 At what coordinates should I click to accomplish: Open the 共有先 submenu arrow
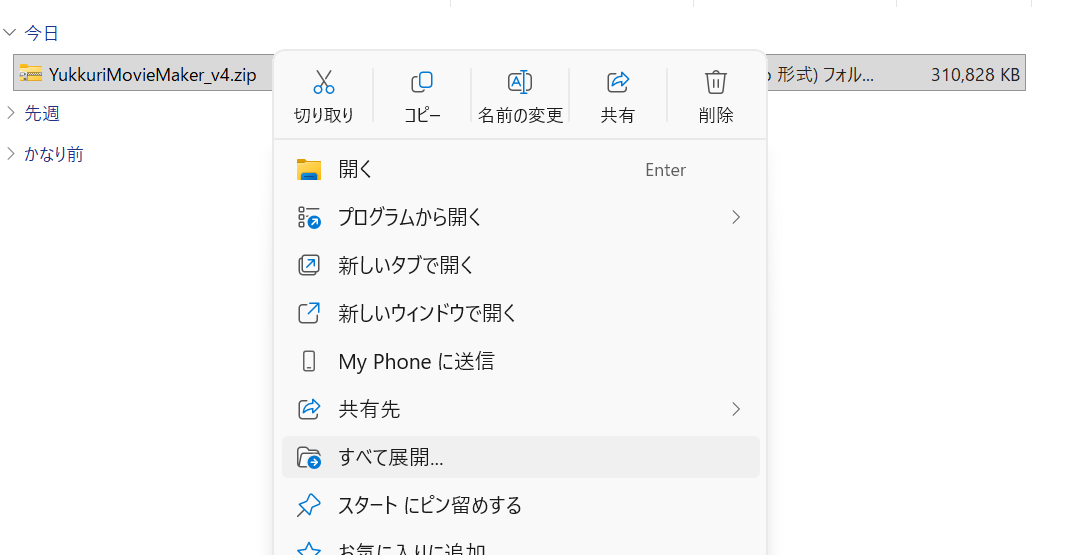[736, 409]
